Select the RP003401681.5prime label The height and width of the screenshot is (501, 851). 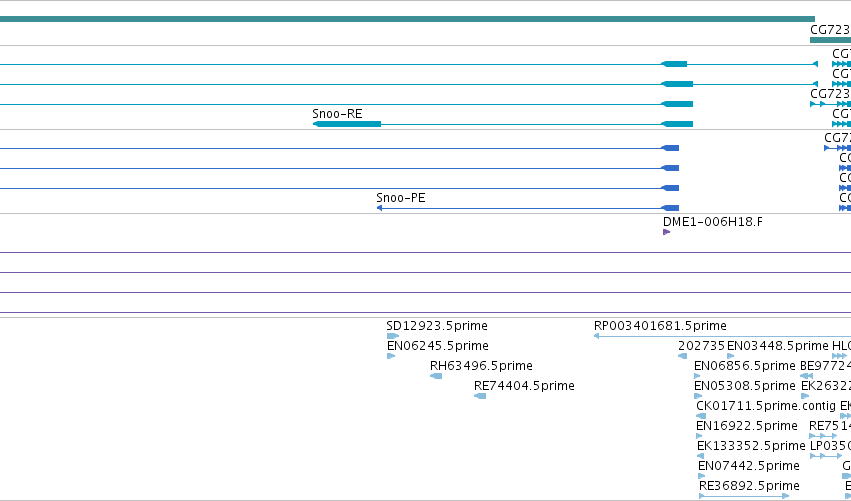point(660,326)
